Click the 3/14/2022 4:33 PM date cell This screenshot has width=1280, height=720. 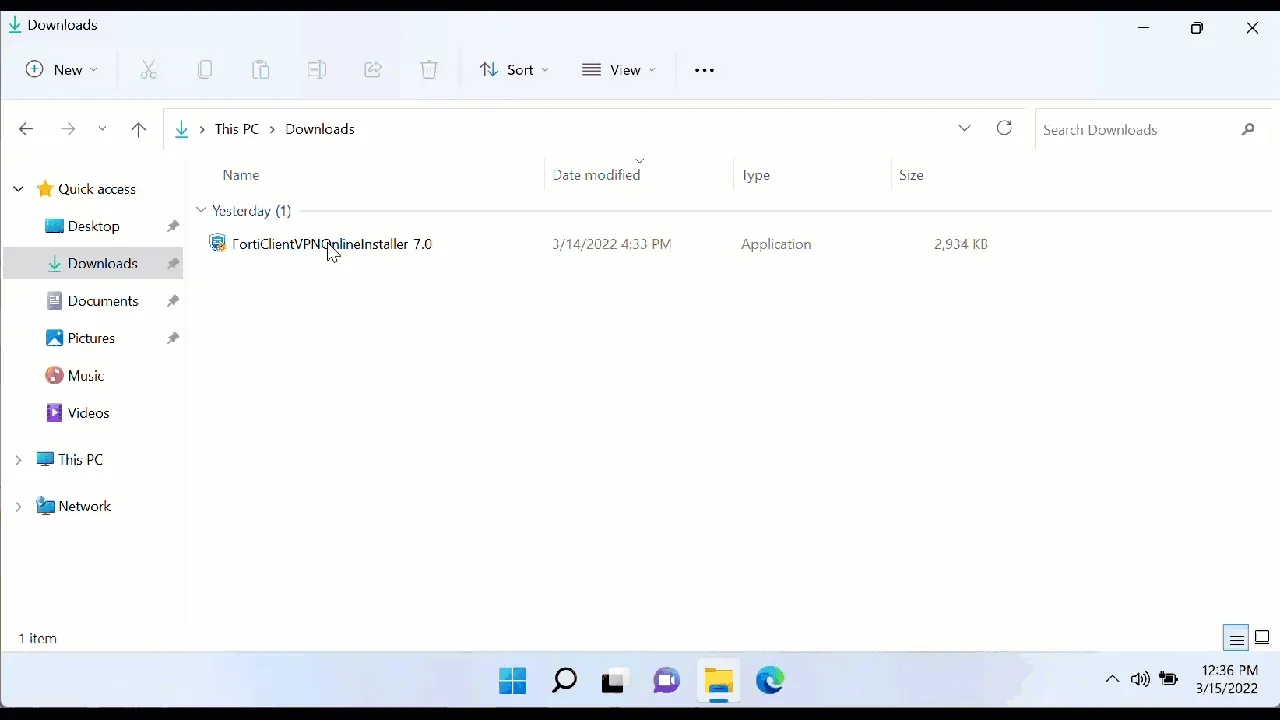point(612,244)
